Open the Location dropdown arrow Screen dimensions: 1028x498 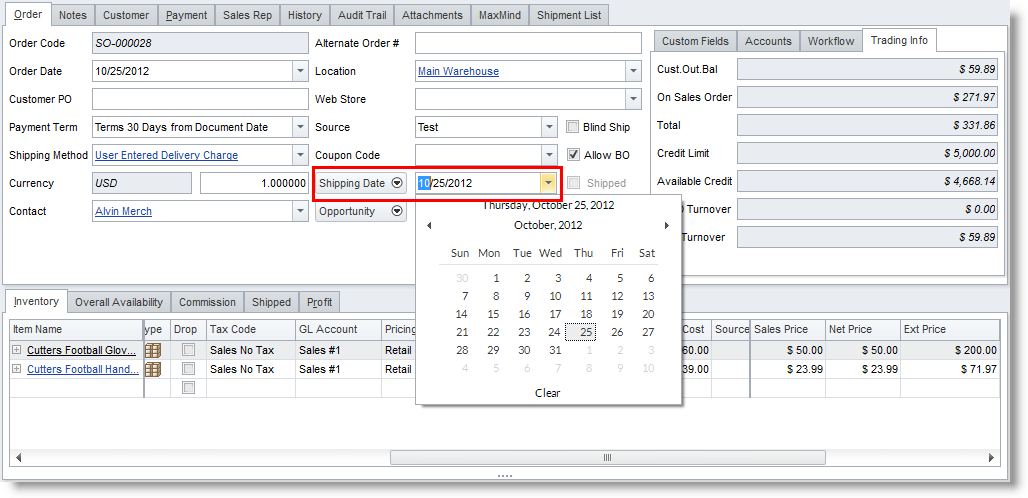(633, 71)
